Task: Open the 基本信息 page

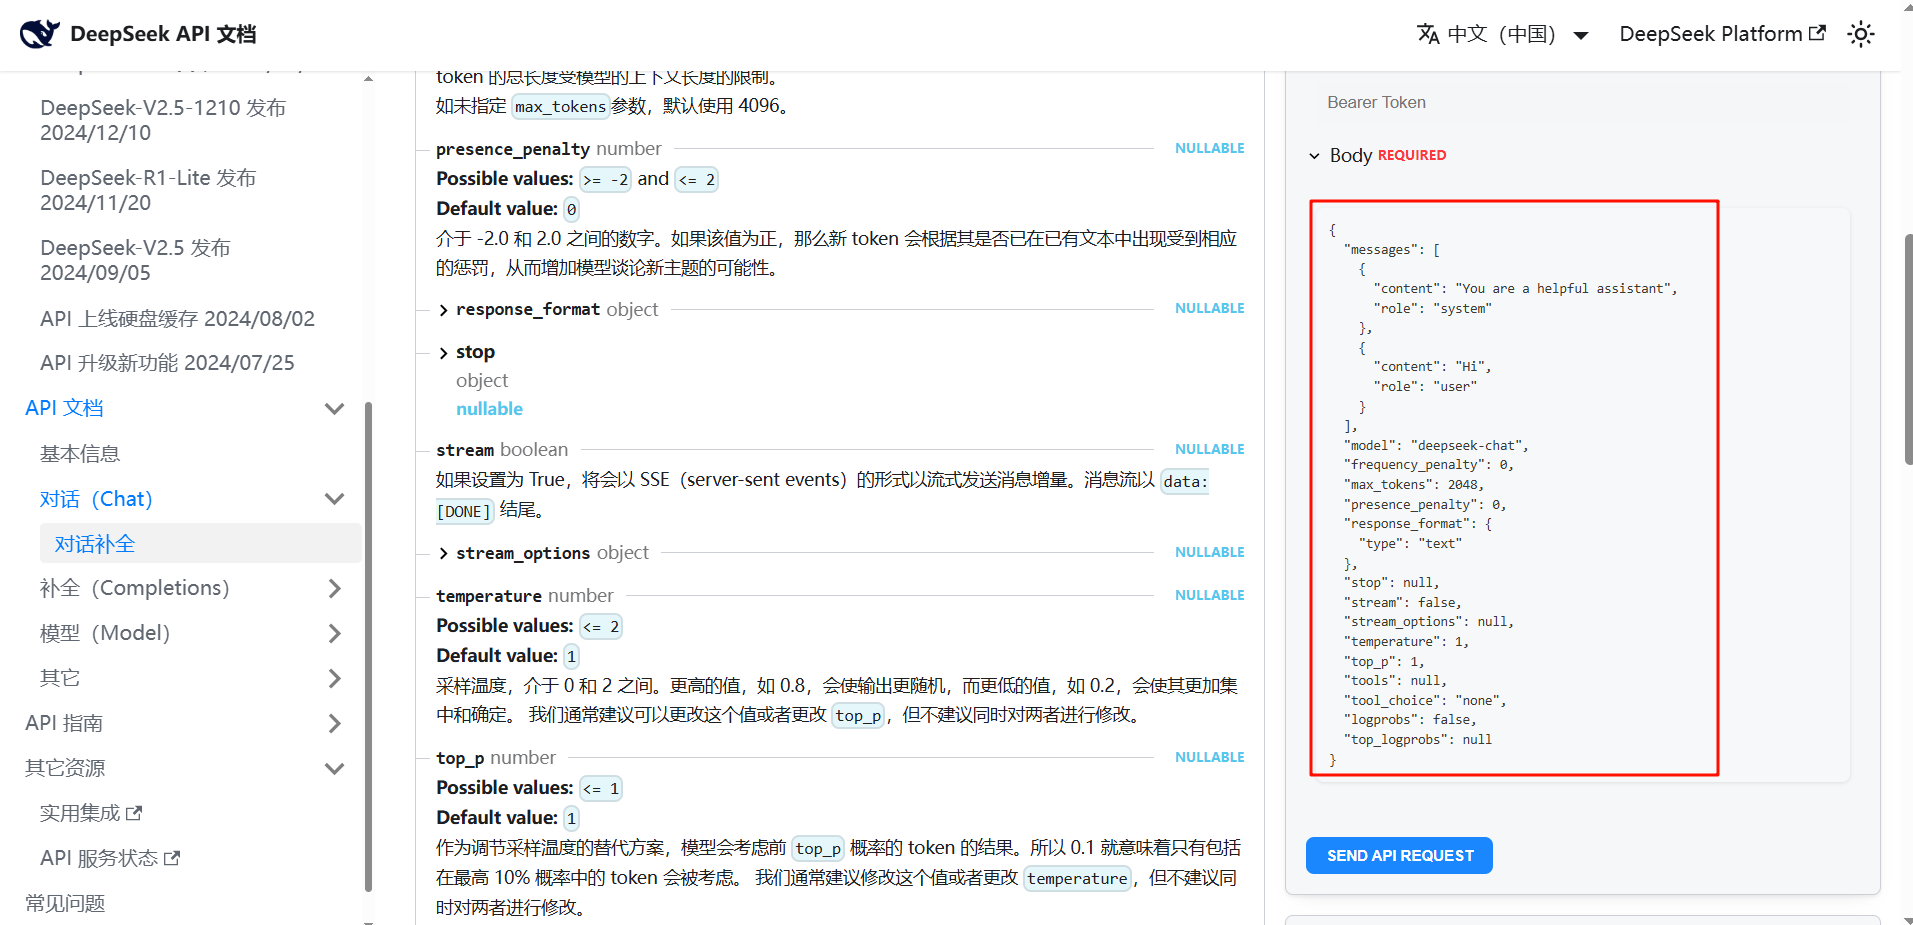Action: click(80, 454)
